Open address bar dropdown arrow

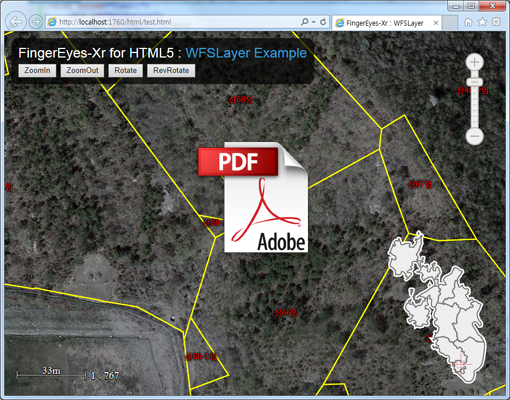click(x=314, y=22)
